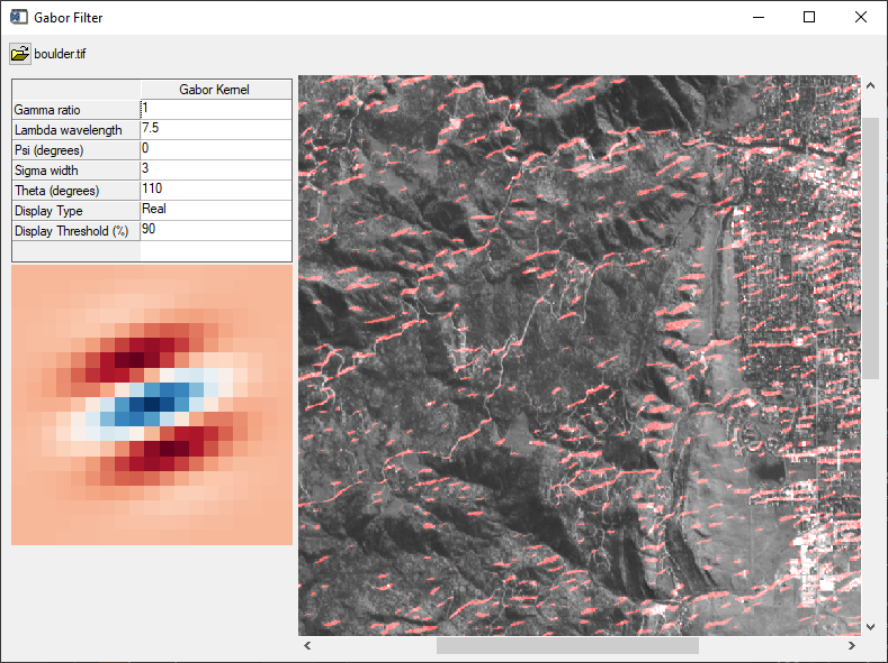Click the filtered boulder satellite image
This screenshot has height=663, width=888.
578,355
